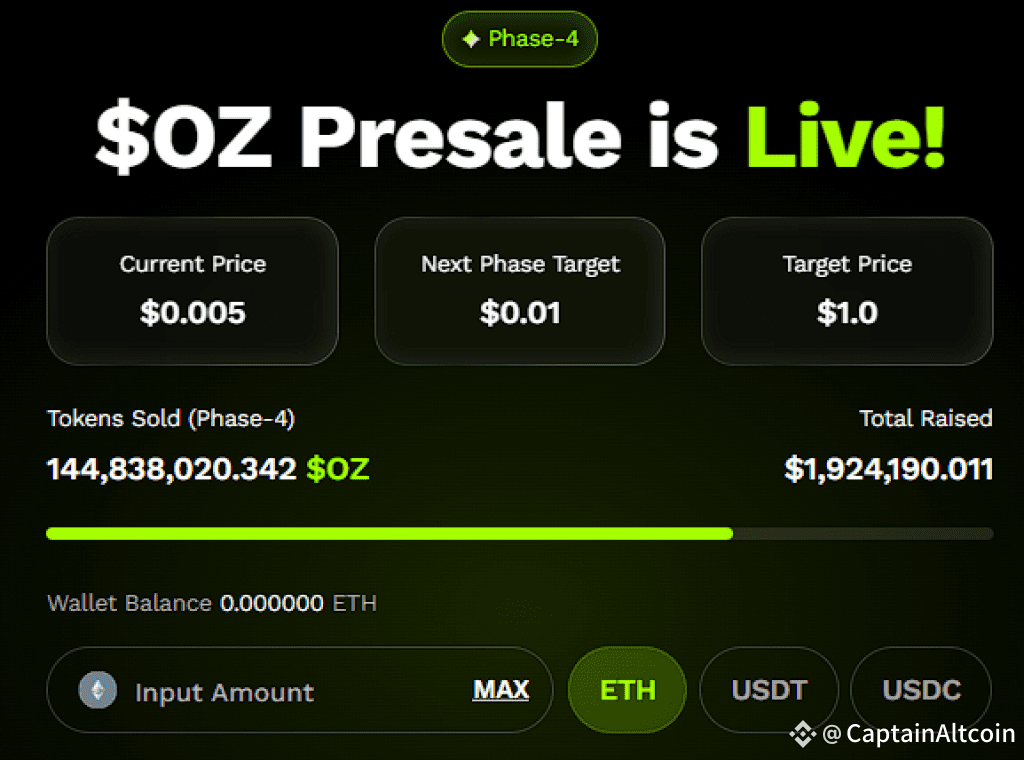Click the Binance logo watermark icon
1024x760 pixels.
pos(803,734)
